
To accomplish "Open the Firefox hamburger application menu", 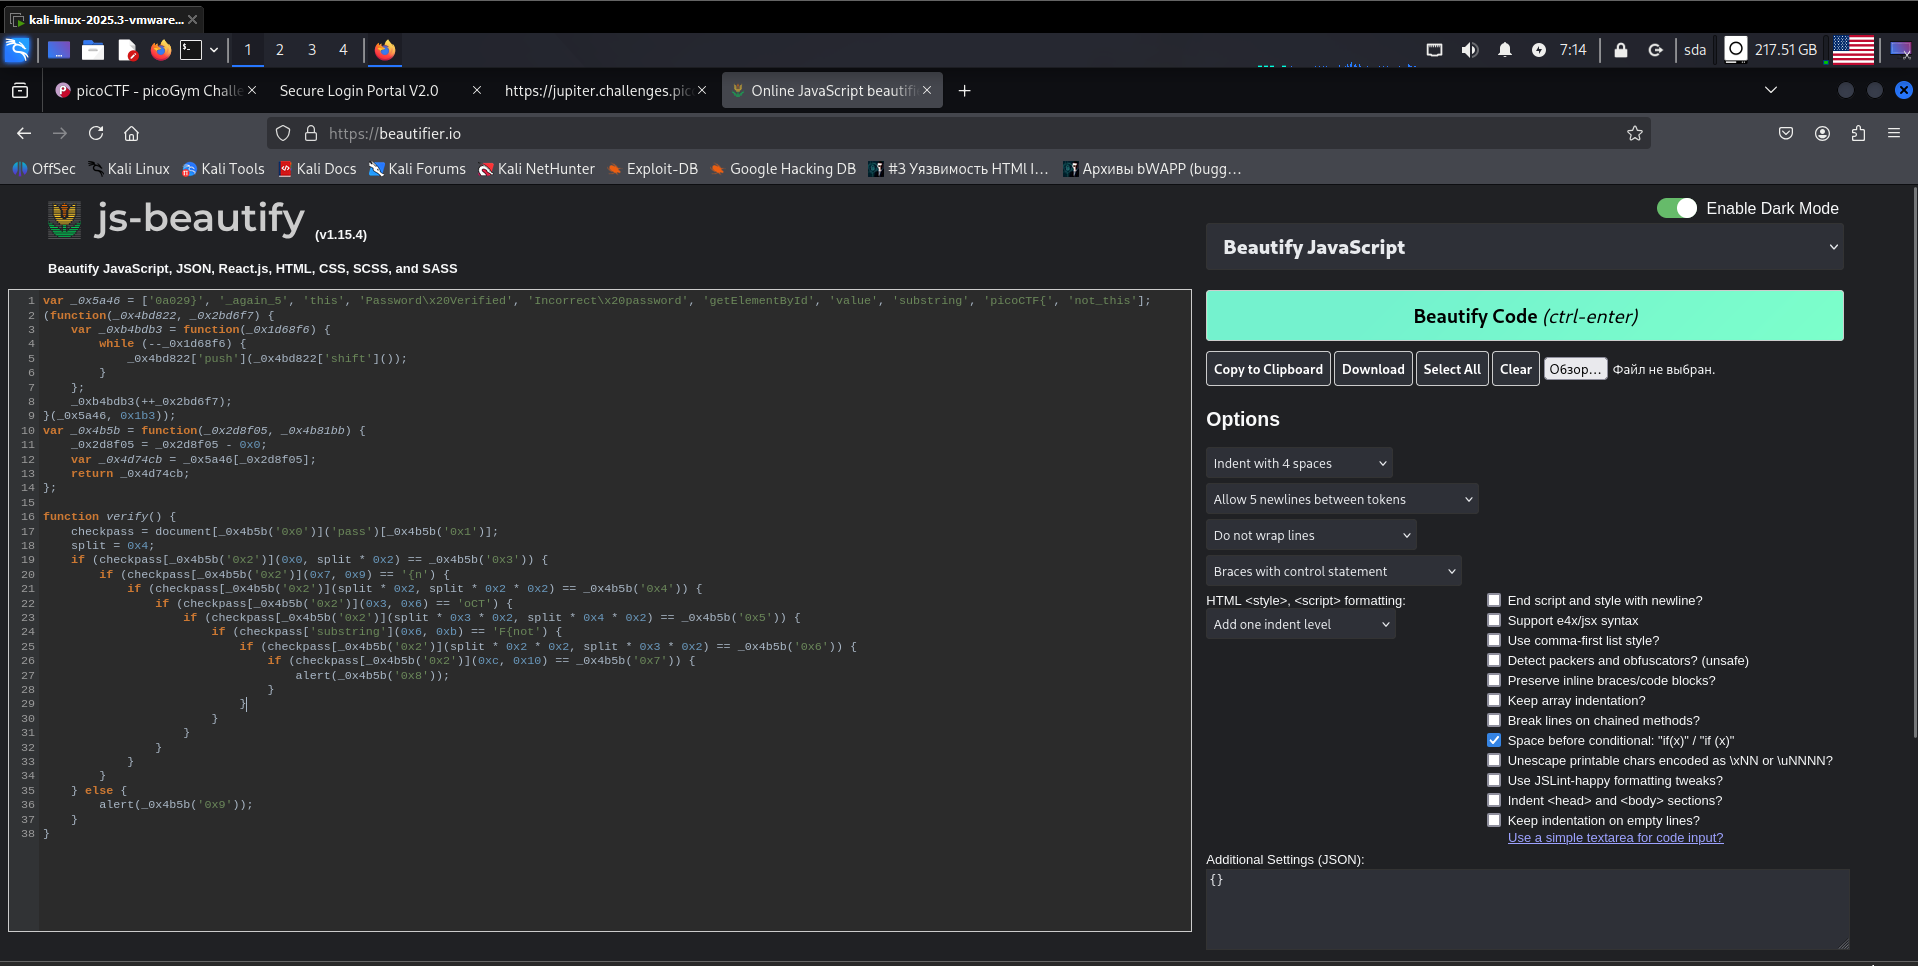I will click(x=1893, y=133).
